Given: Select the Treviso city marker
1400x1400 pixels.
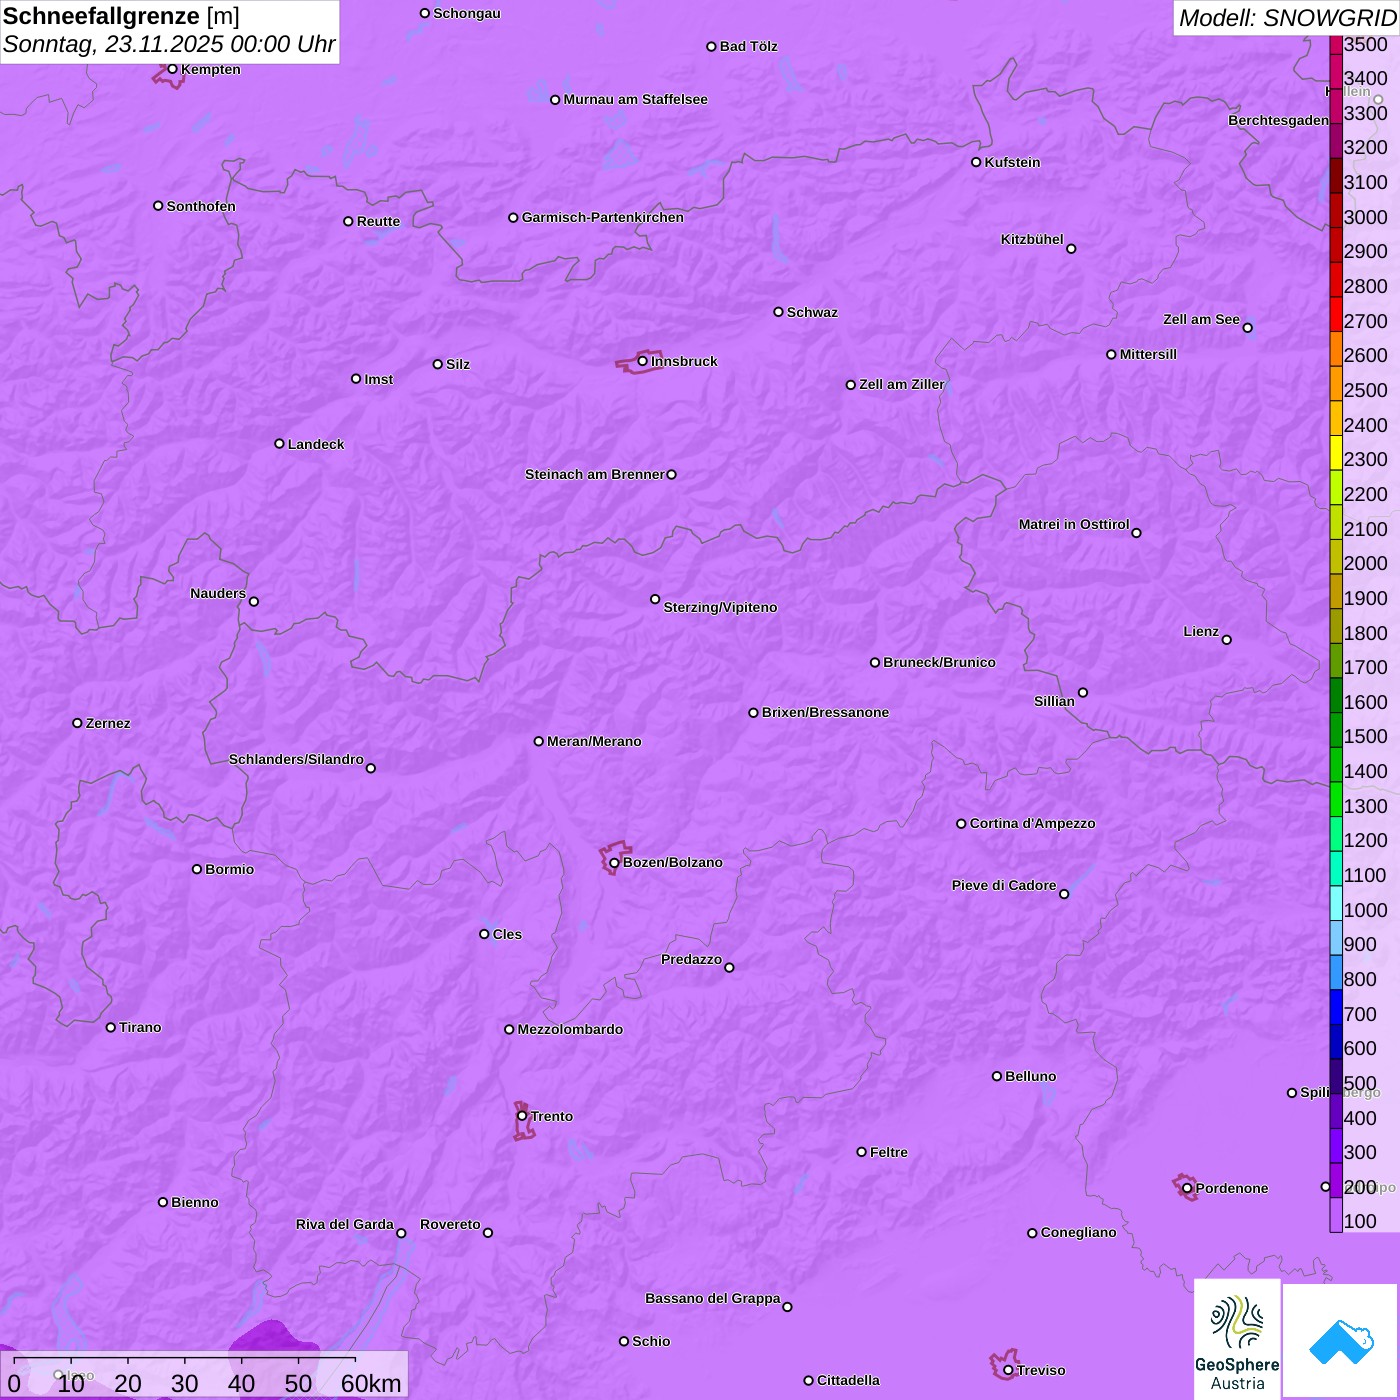Looking at the screenshot, I should 1008,1370.
